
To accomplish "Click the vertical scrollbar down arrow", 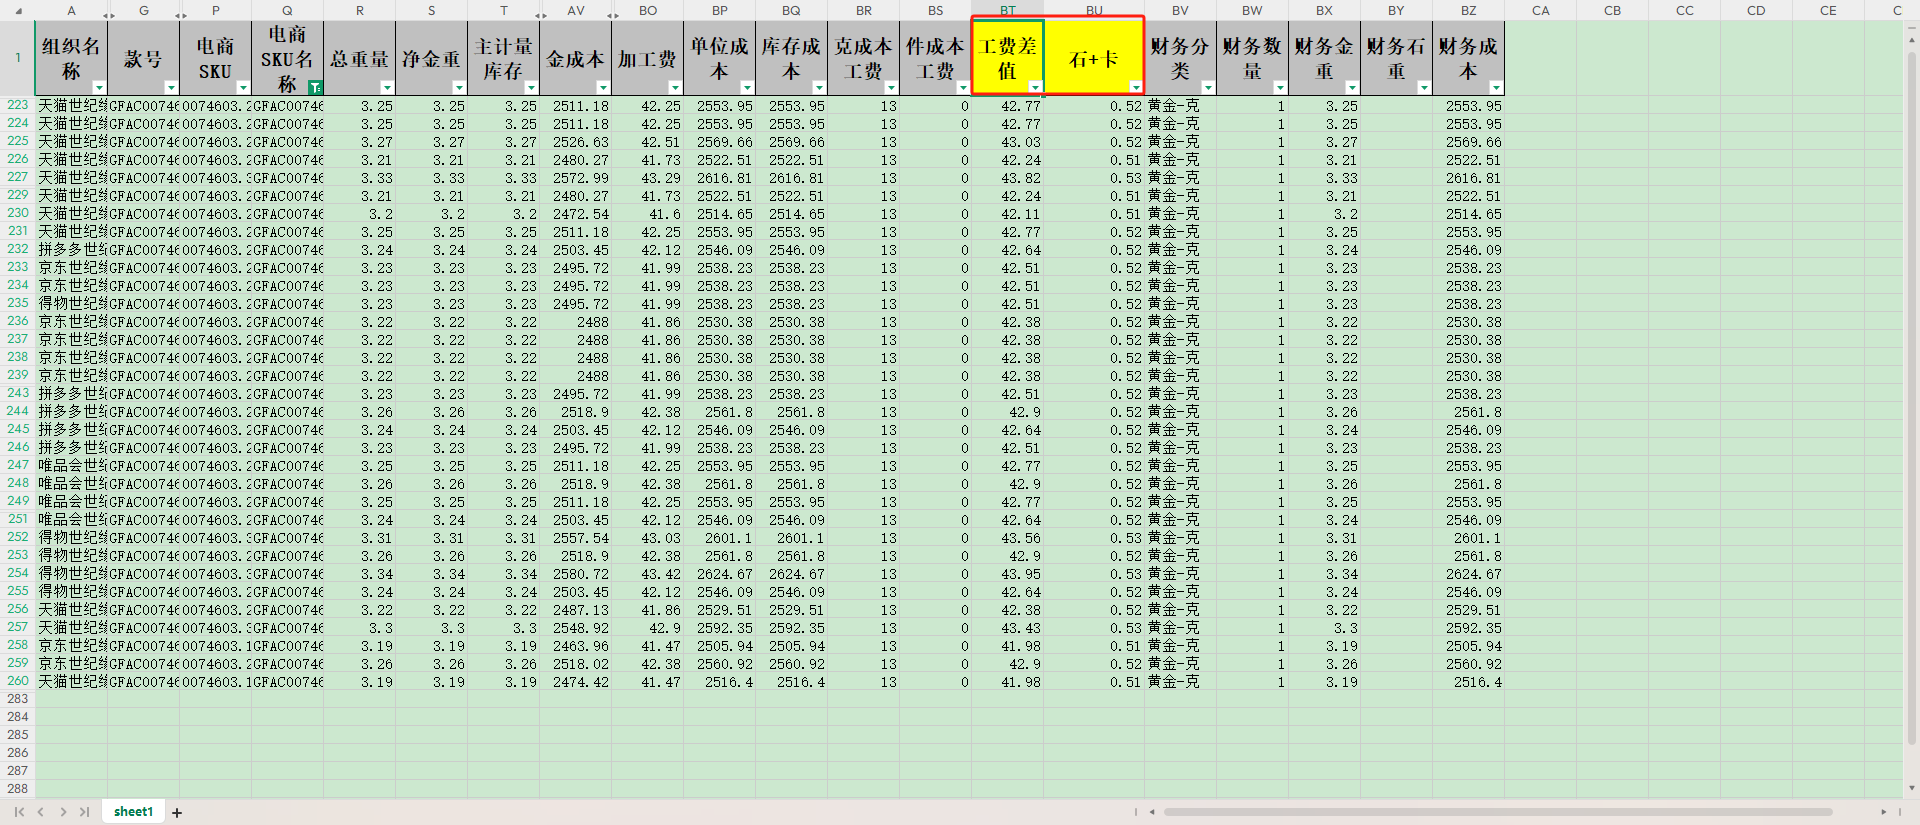I will (1912, 788).
